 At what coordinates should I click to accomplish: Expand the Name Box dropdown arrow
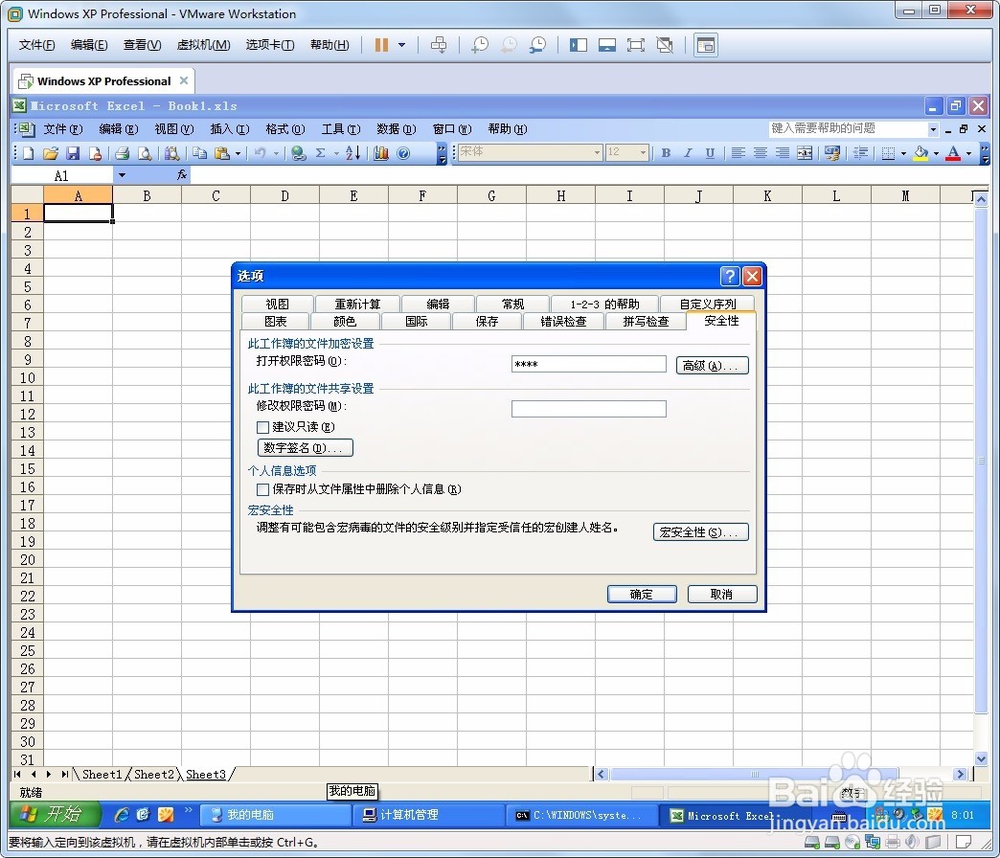click(x=121, y=175)
